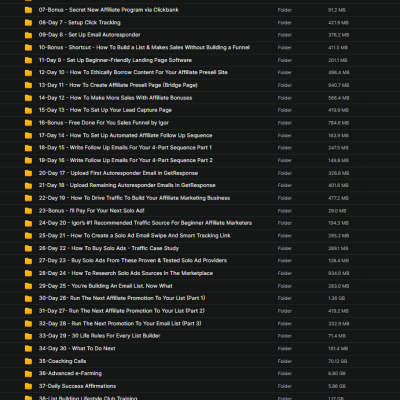Open 19-Day 16 Write Follow Up Emails Part 2
The height and width of the screenshot is (400, 400).
tap(126, 161)
